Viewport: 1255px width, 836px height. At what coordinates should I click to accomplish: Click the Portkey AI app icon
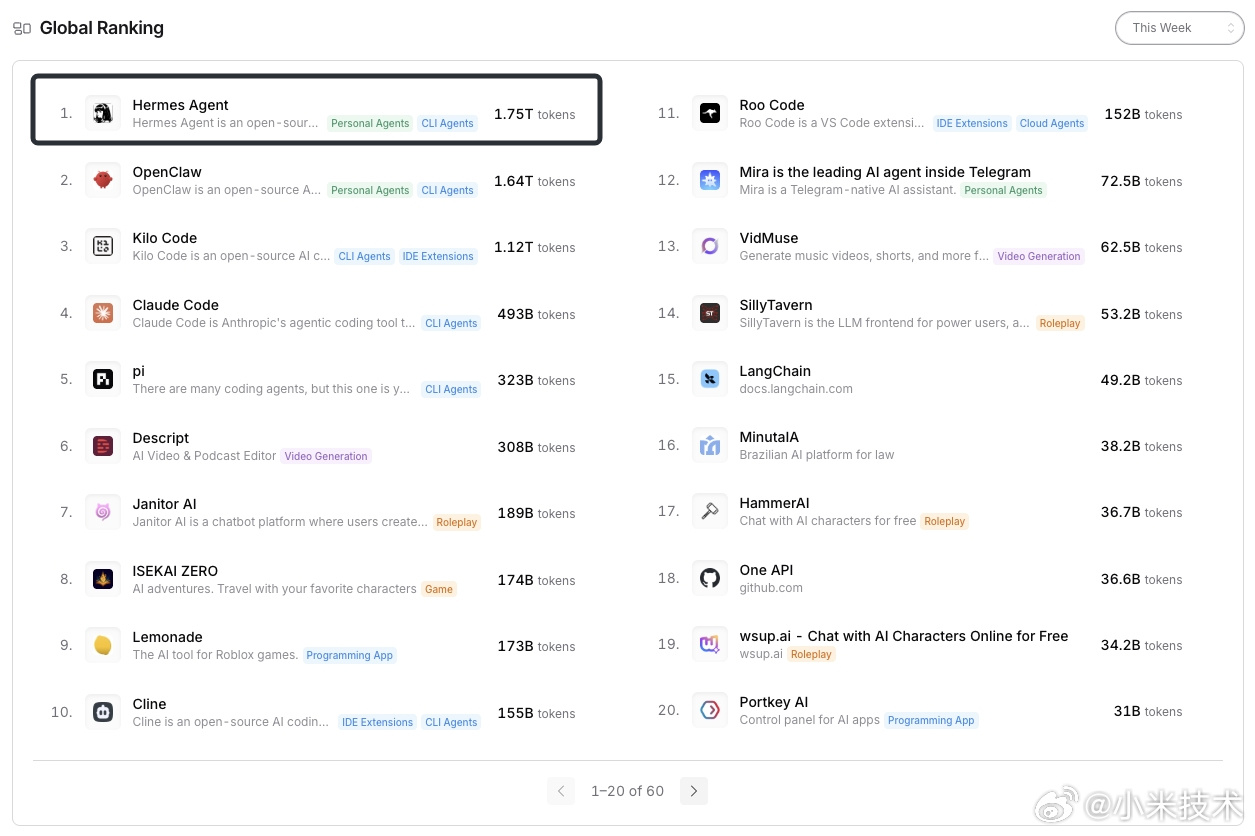point(710,710)
